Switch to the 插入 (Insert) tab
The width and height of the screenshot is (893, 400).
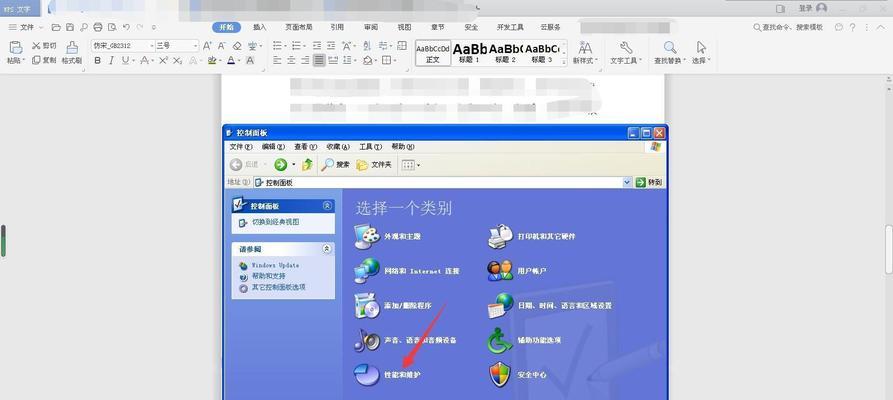point(260,27)
